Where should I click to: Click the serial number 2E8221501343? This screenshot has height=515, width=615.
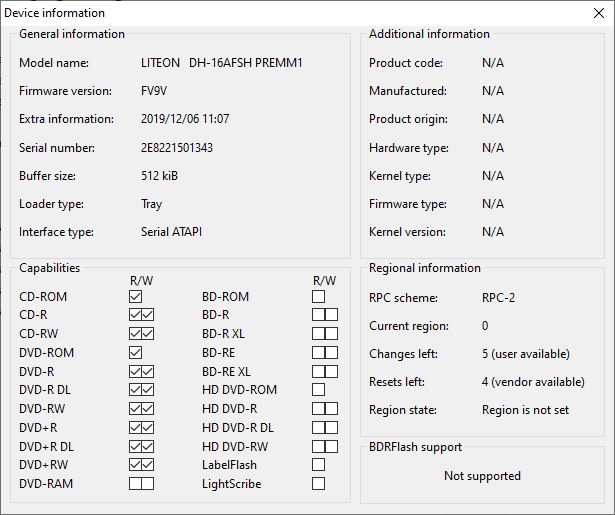click(x=177, y=148)
